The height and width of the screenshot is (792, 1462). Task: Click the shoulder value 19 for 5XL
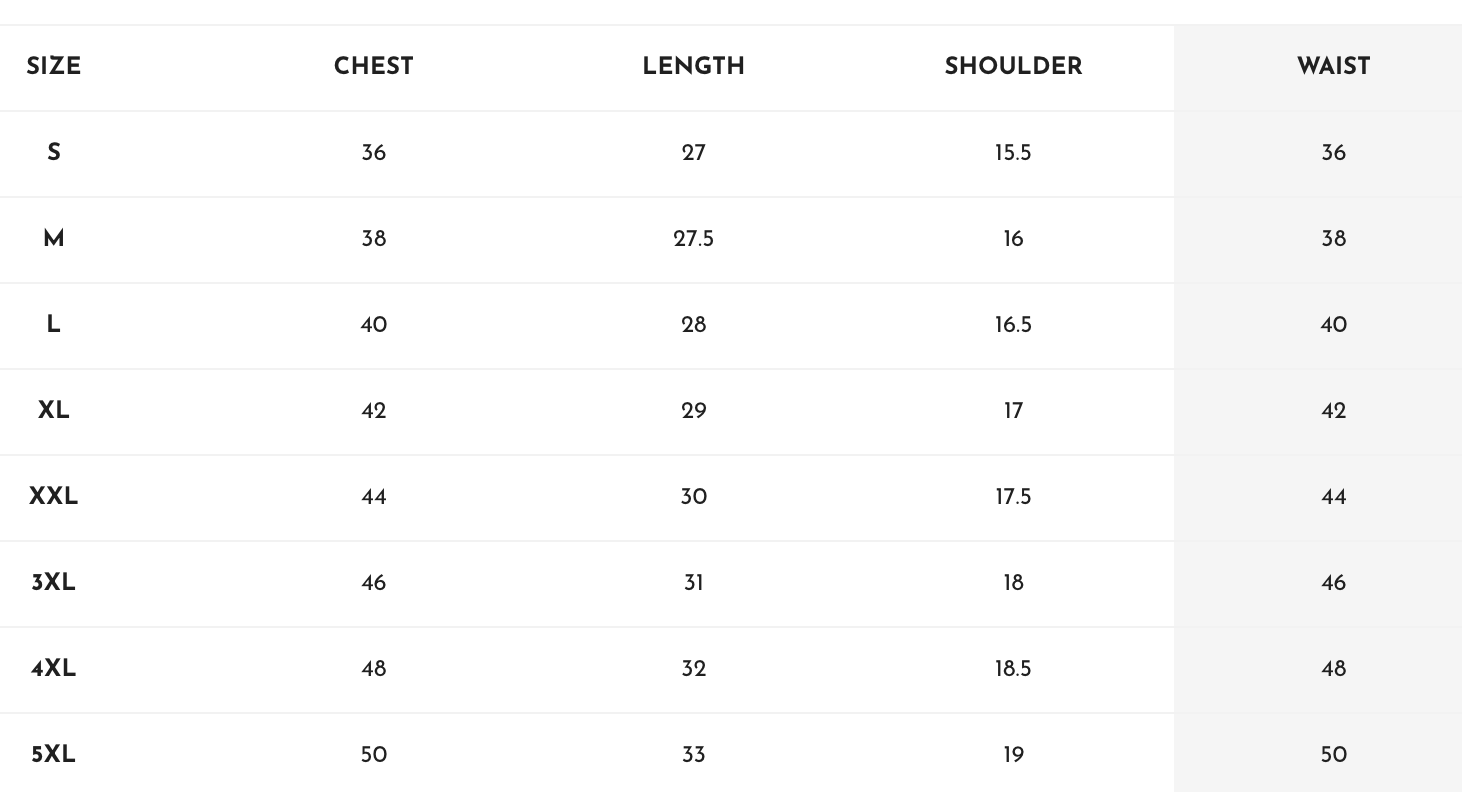click(x=1013, y=755)
